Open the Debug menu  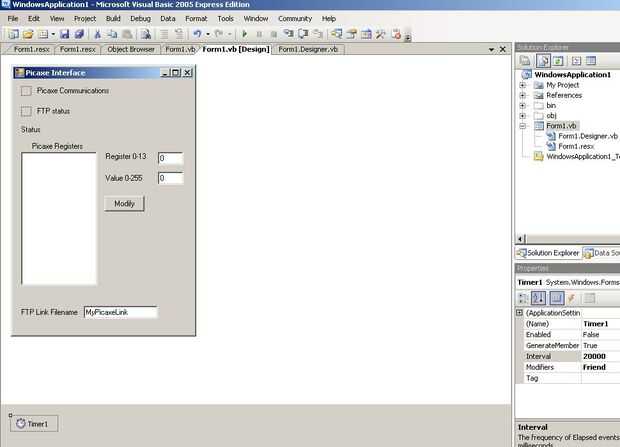pyautogui.click(x=140, y=19)
